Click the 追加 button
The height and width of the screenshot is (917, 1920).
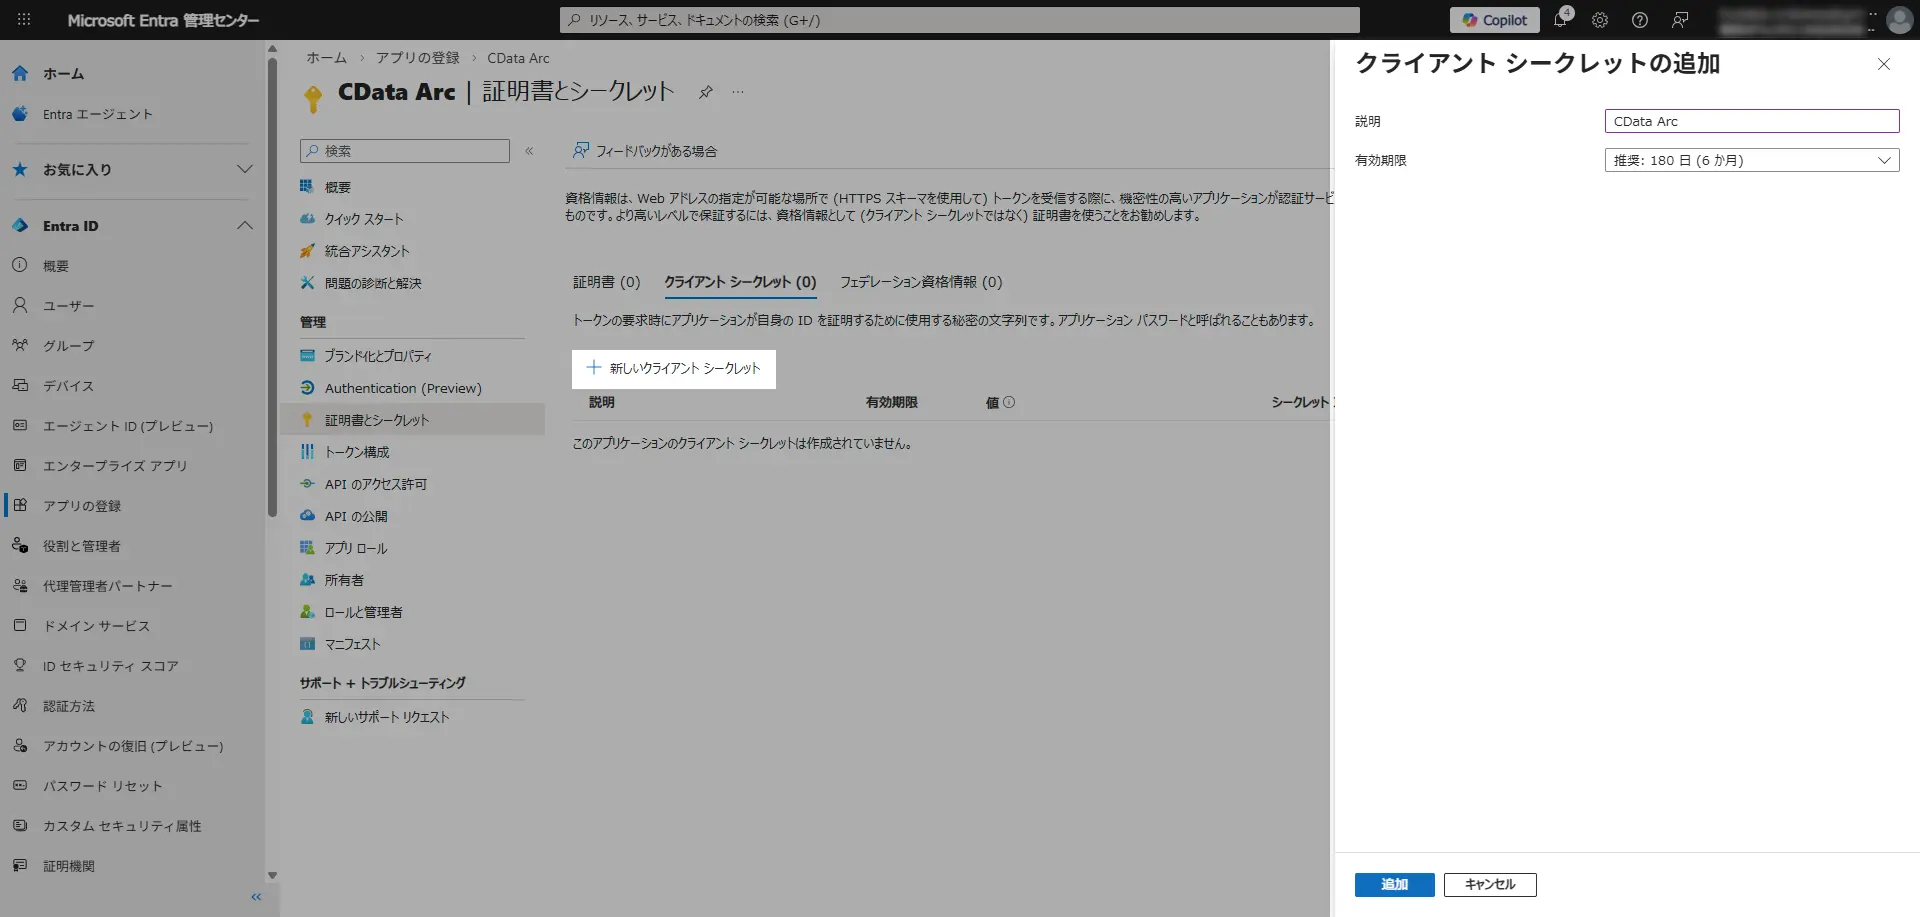1395,884
